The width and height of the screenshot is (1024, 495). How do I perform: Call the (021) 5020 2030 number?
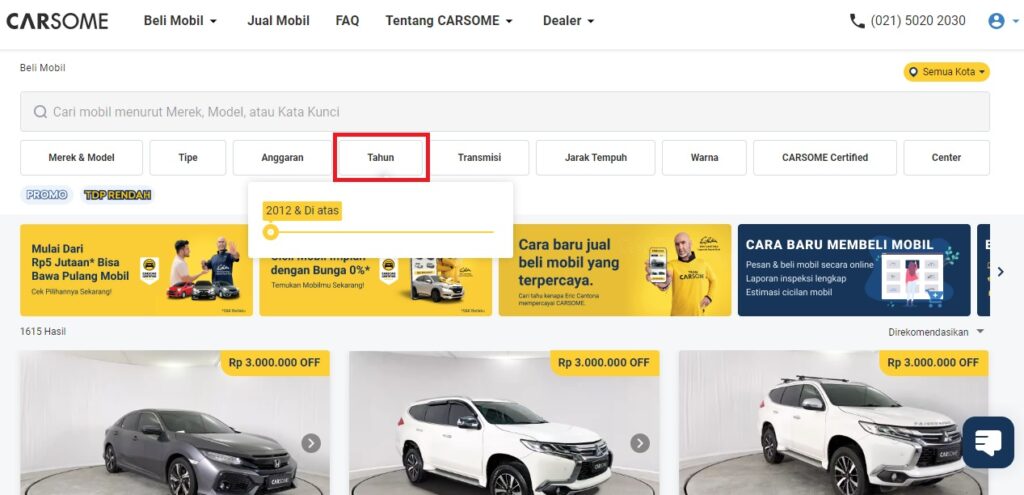coord(918,21)
